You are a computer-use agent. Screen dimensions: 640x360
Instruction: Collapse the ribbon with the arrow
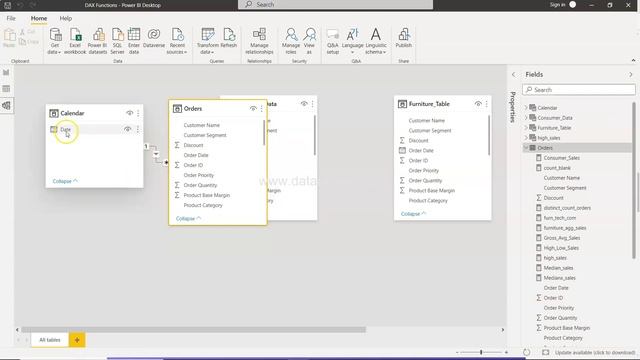pyautogui.click(x=633, y=60)
